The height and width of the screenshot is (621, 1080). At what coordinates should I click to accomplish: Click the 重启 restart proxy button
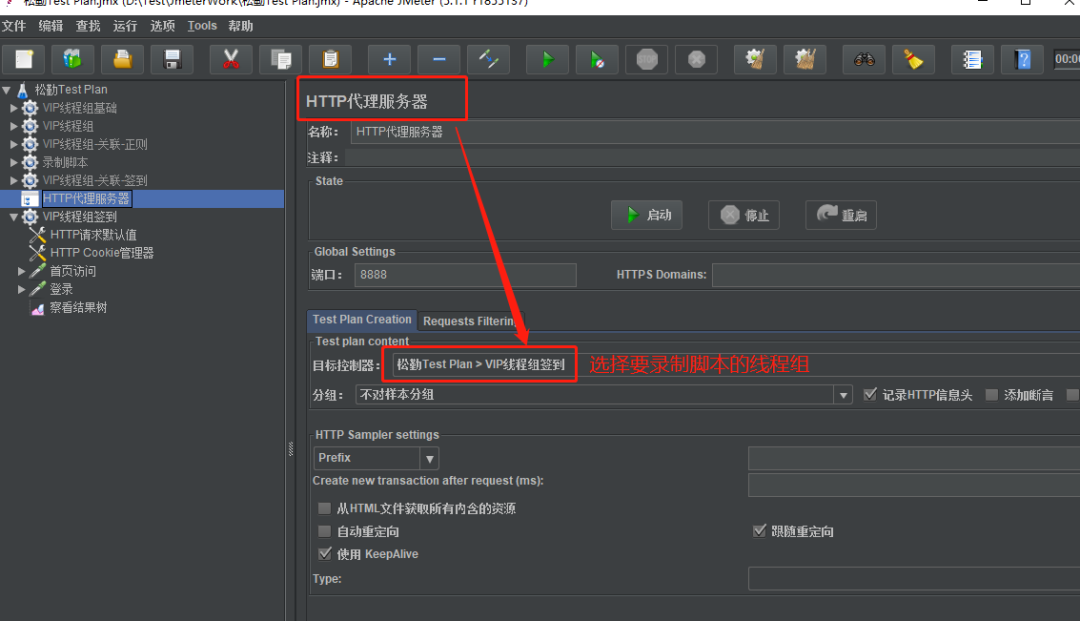tap(841, 215)
